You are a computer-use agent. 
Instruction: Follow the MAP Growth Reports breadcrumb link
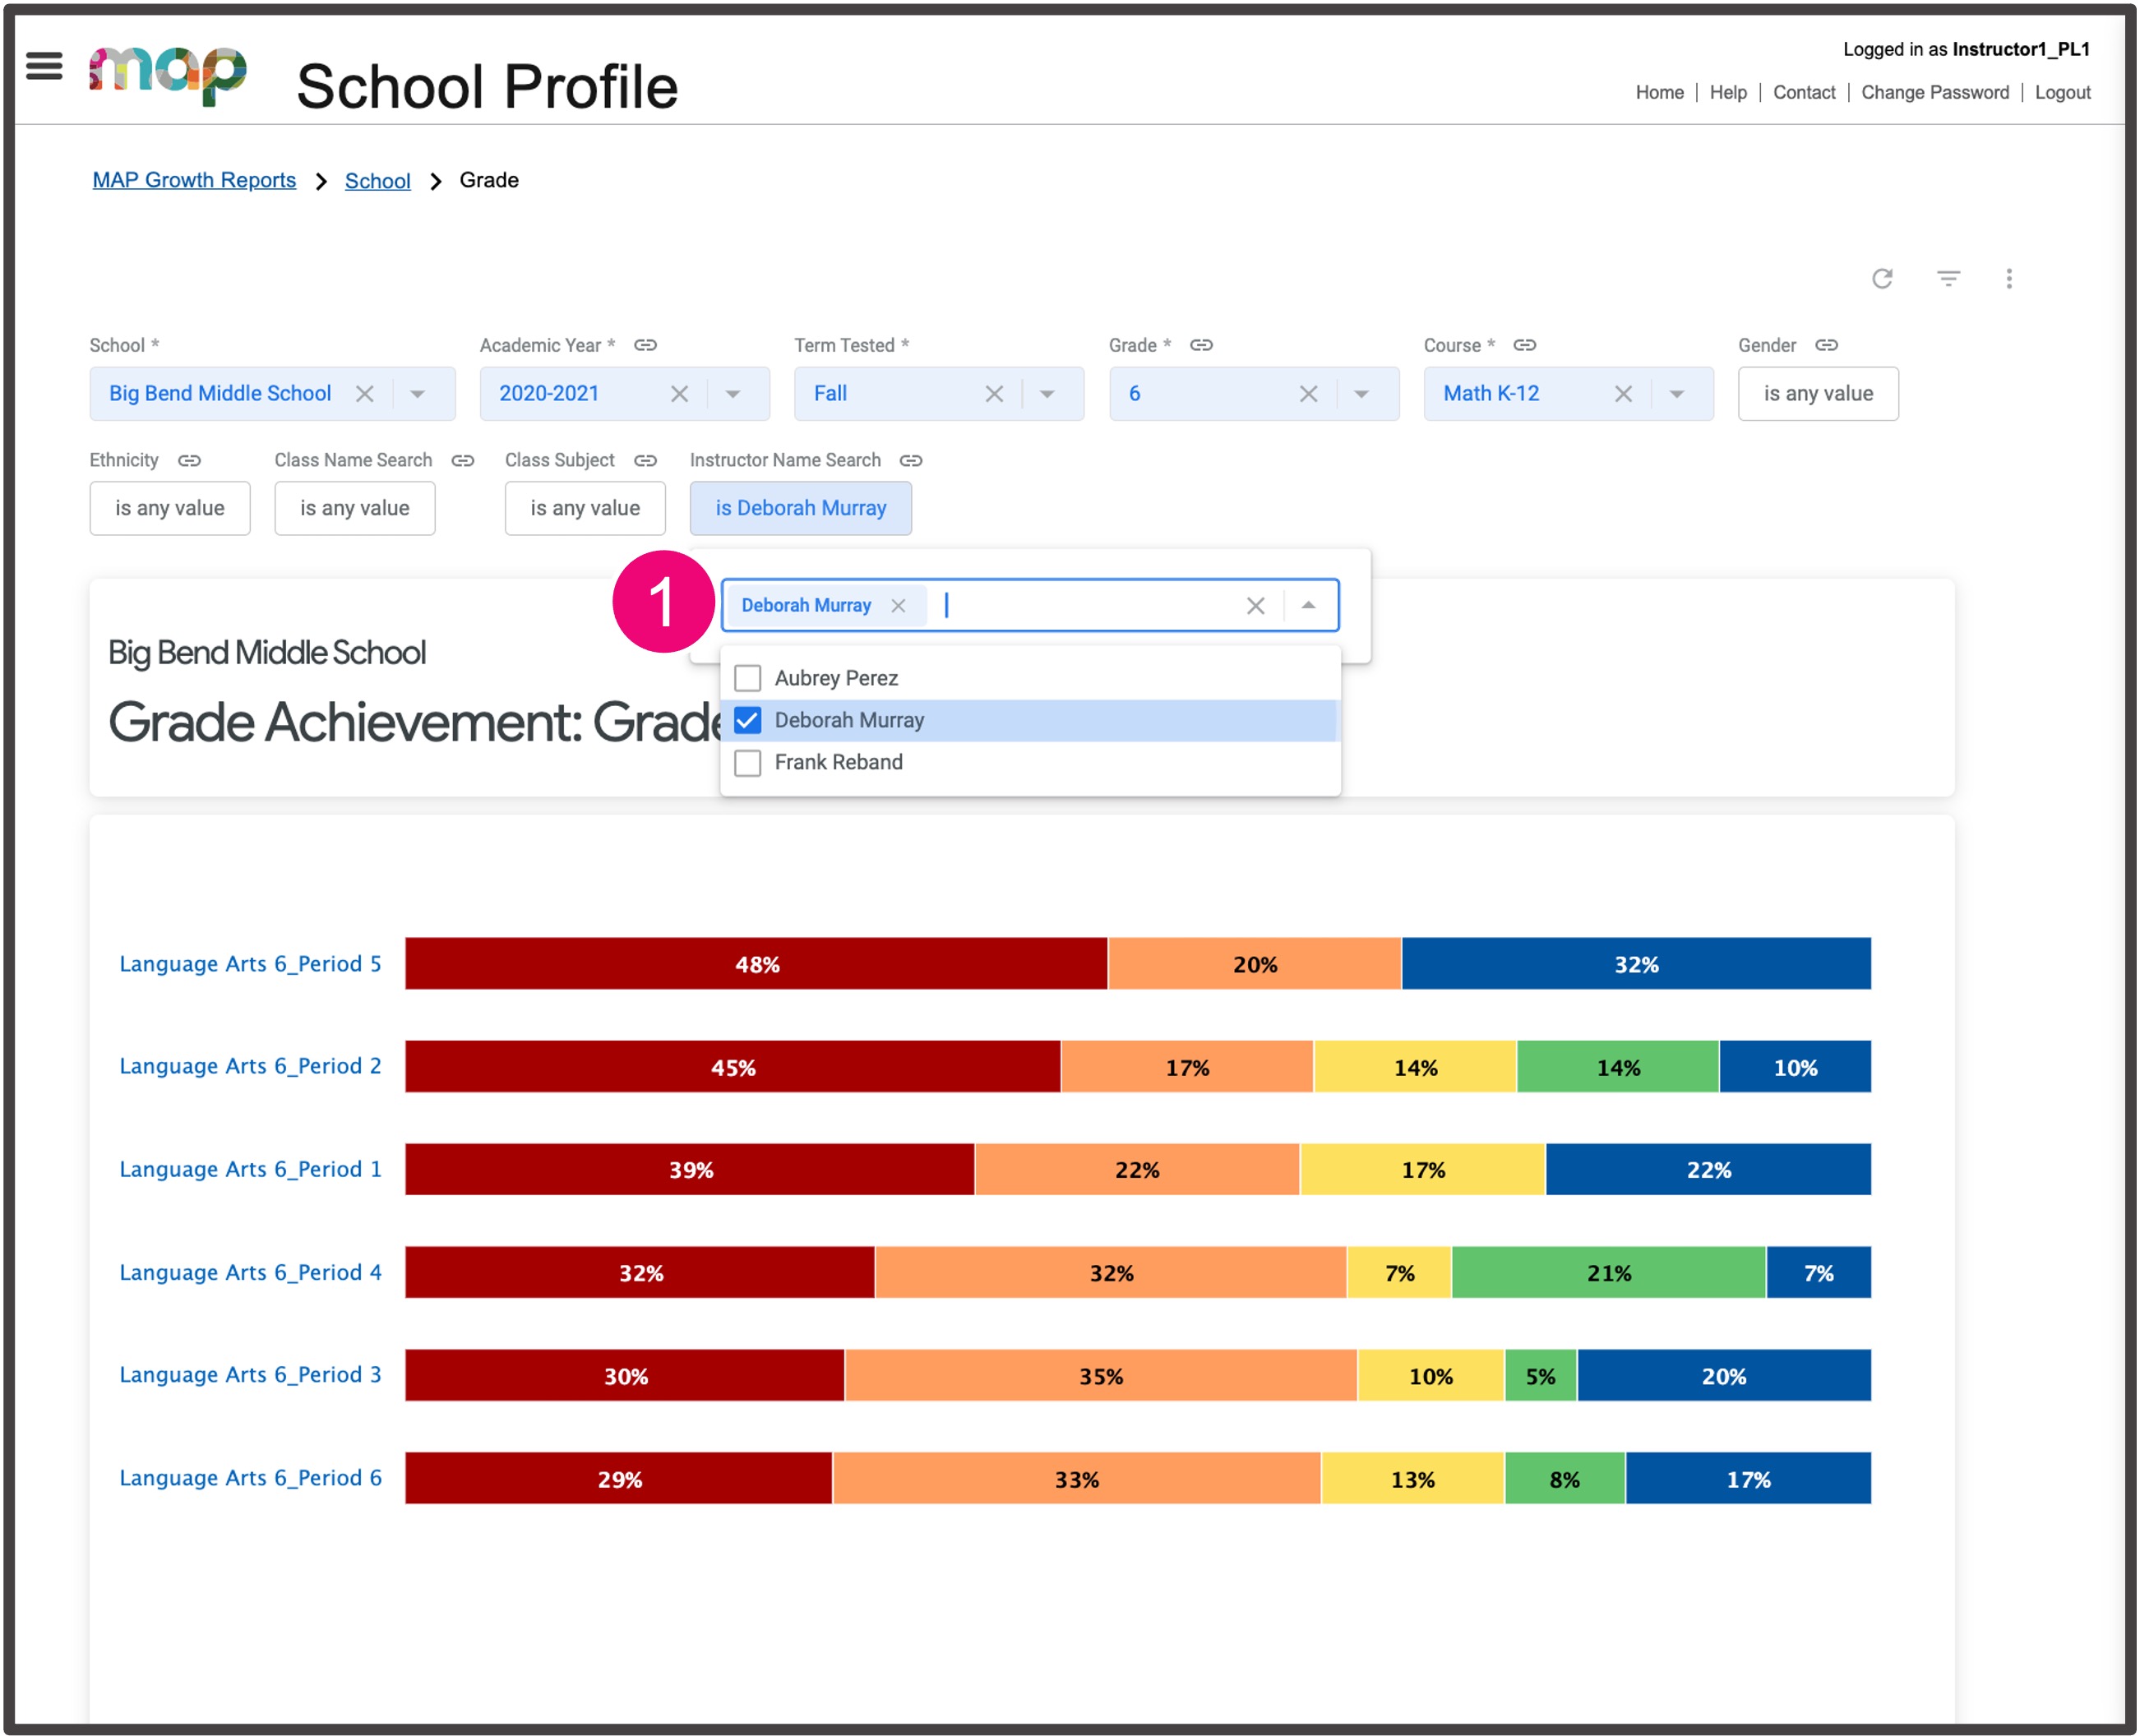pyautogui.click(x=193, y=180)
